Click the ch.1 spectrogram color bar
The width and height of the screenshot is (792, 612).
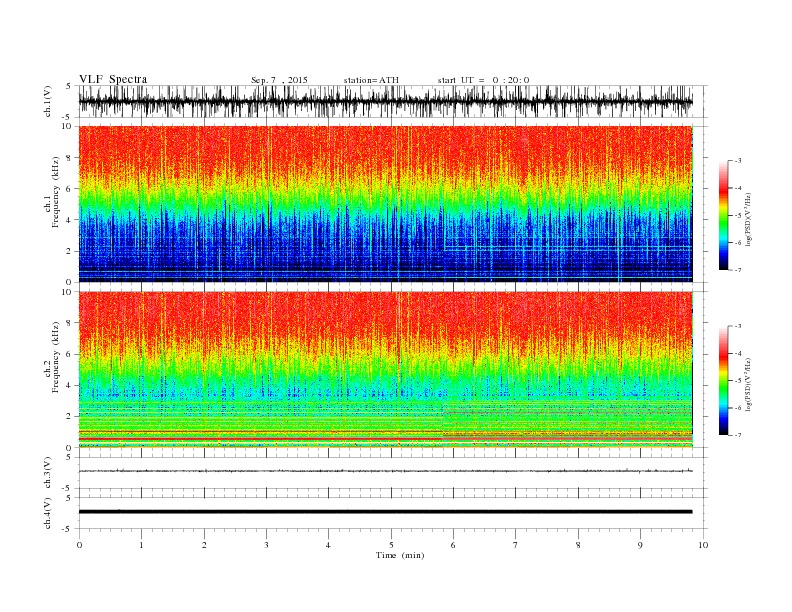coord(723,215)
